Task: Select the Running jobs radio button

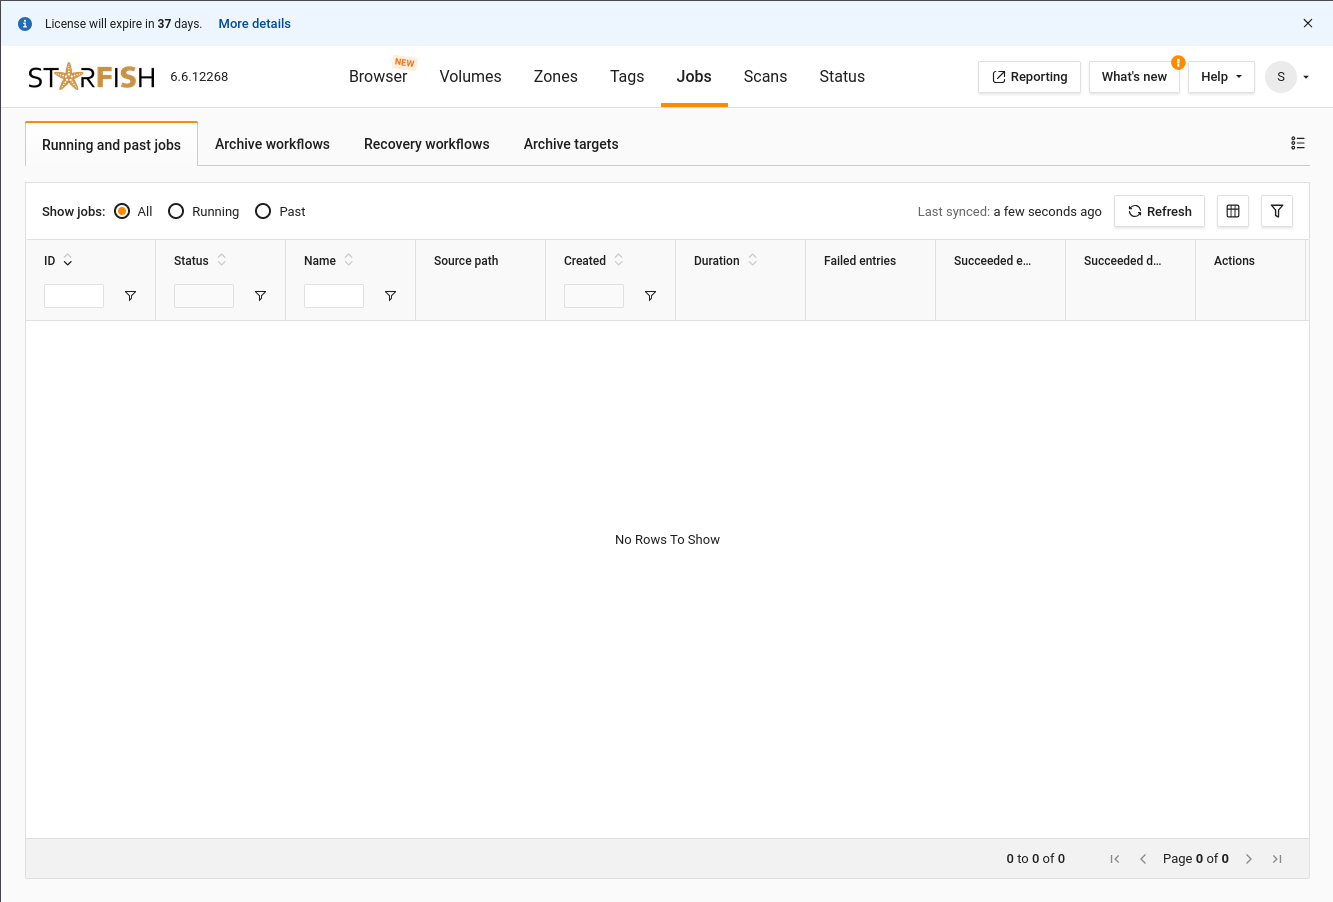Action: click(176, 211)
